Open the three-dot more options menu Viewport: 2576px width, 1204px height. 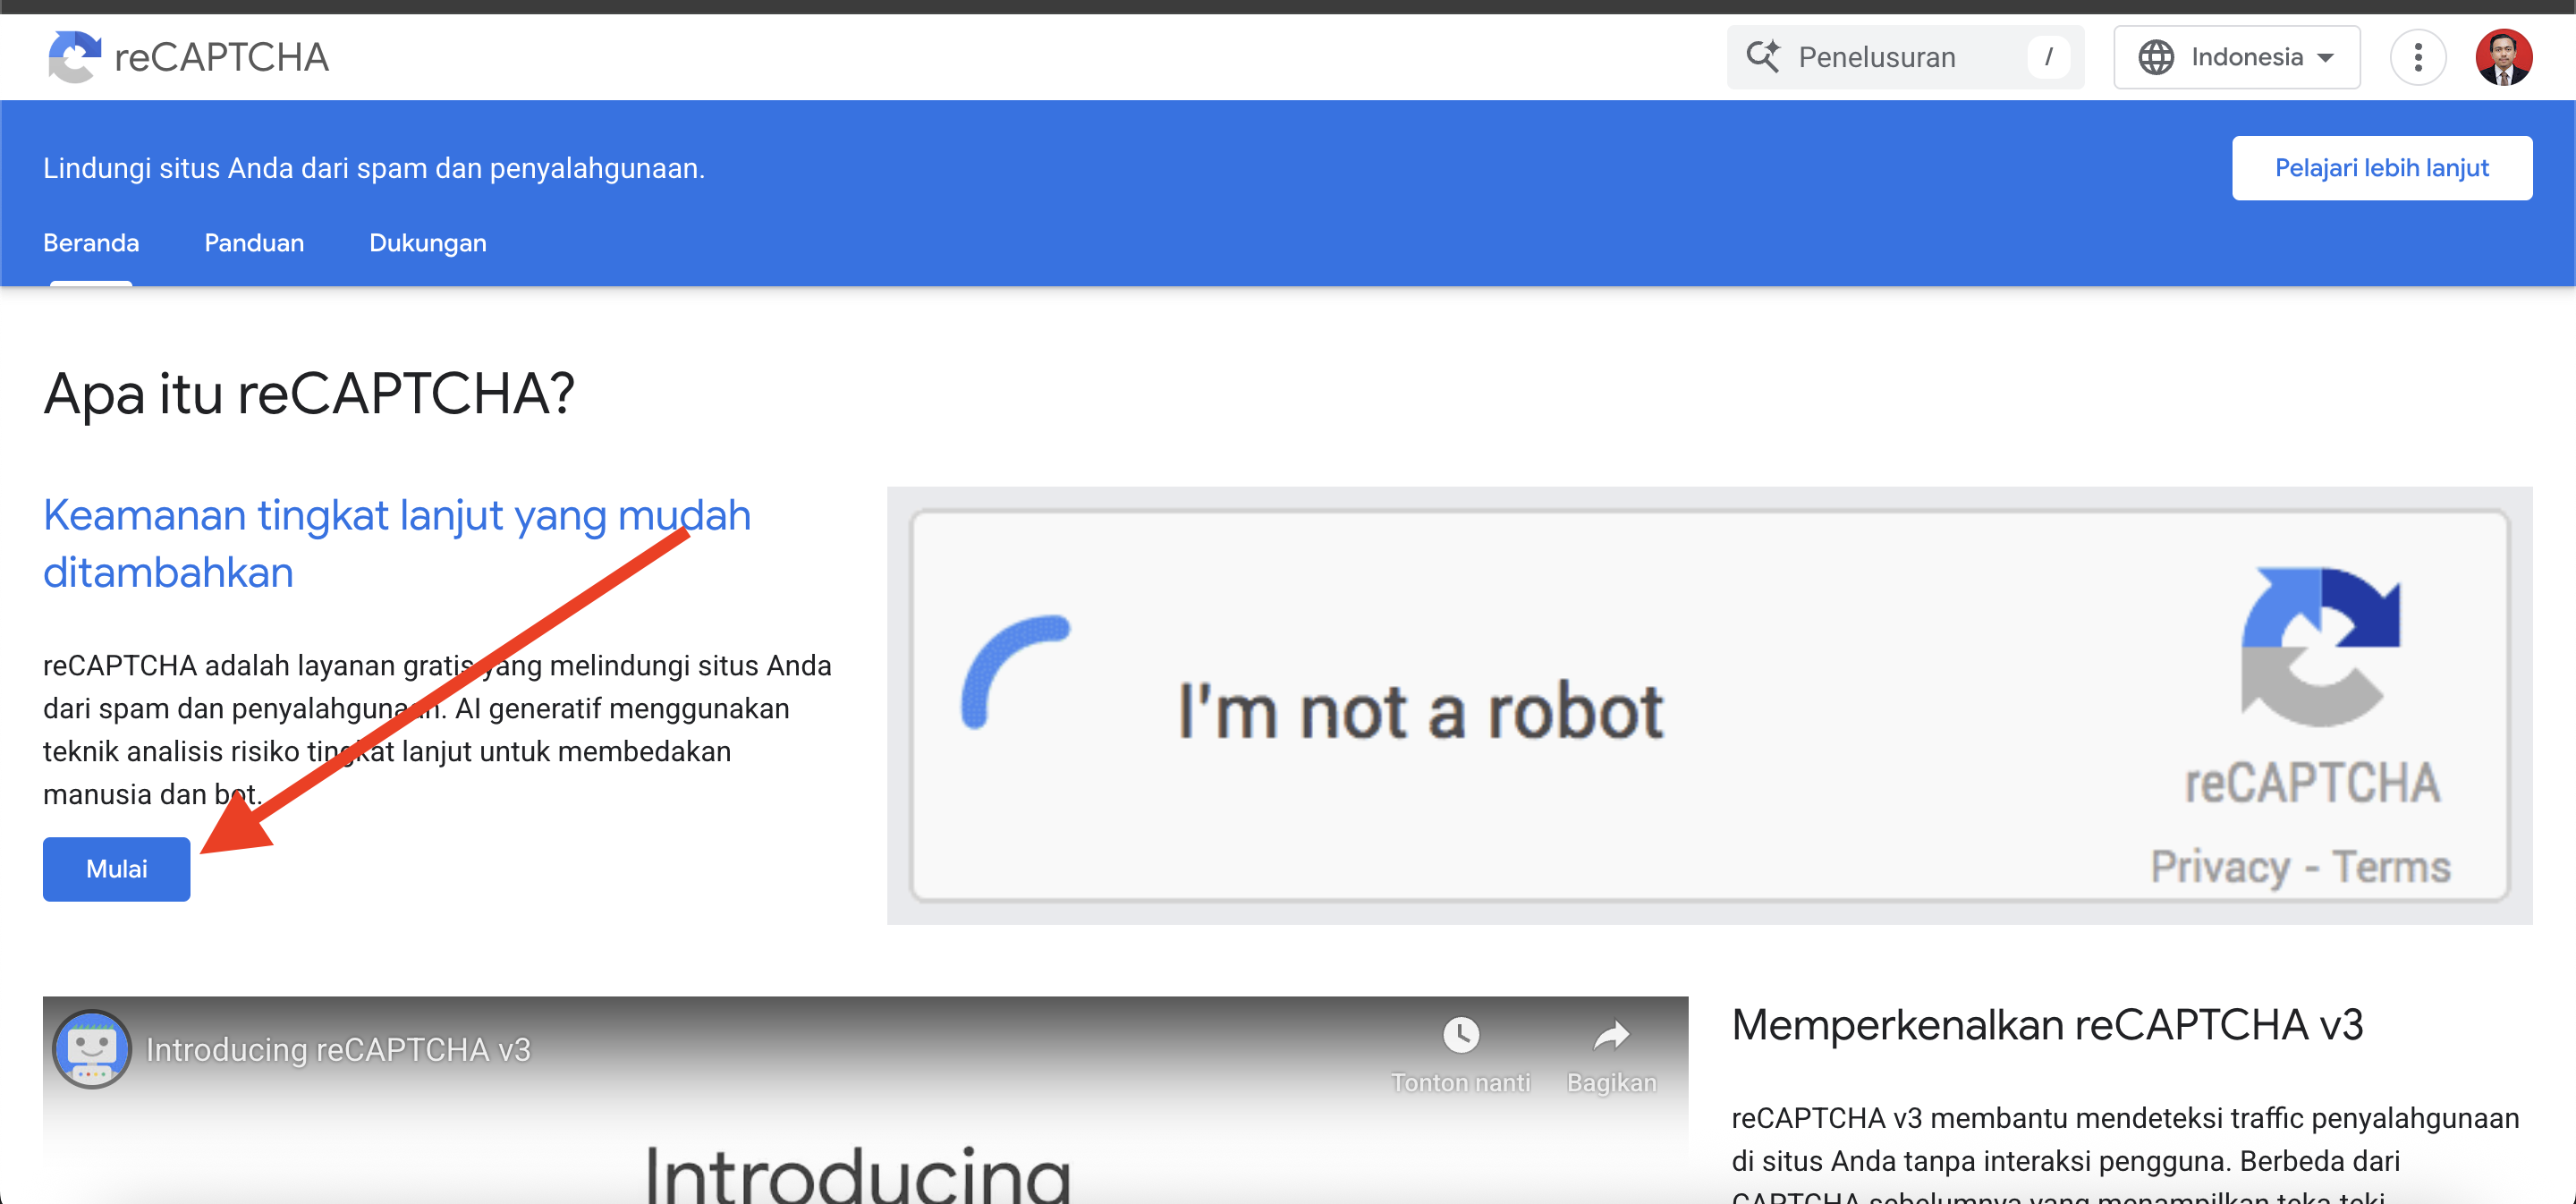tap(2419, 57)
